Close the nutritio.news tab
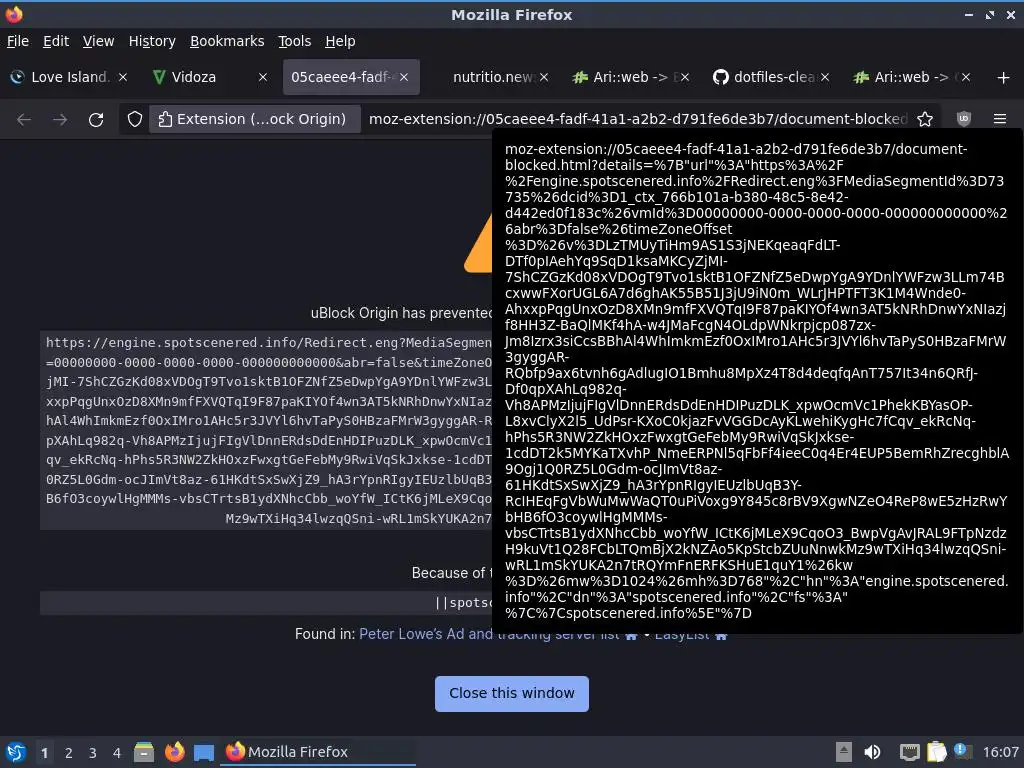 click(544, 77)
